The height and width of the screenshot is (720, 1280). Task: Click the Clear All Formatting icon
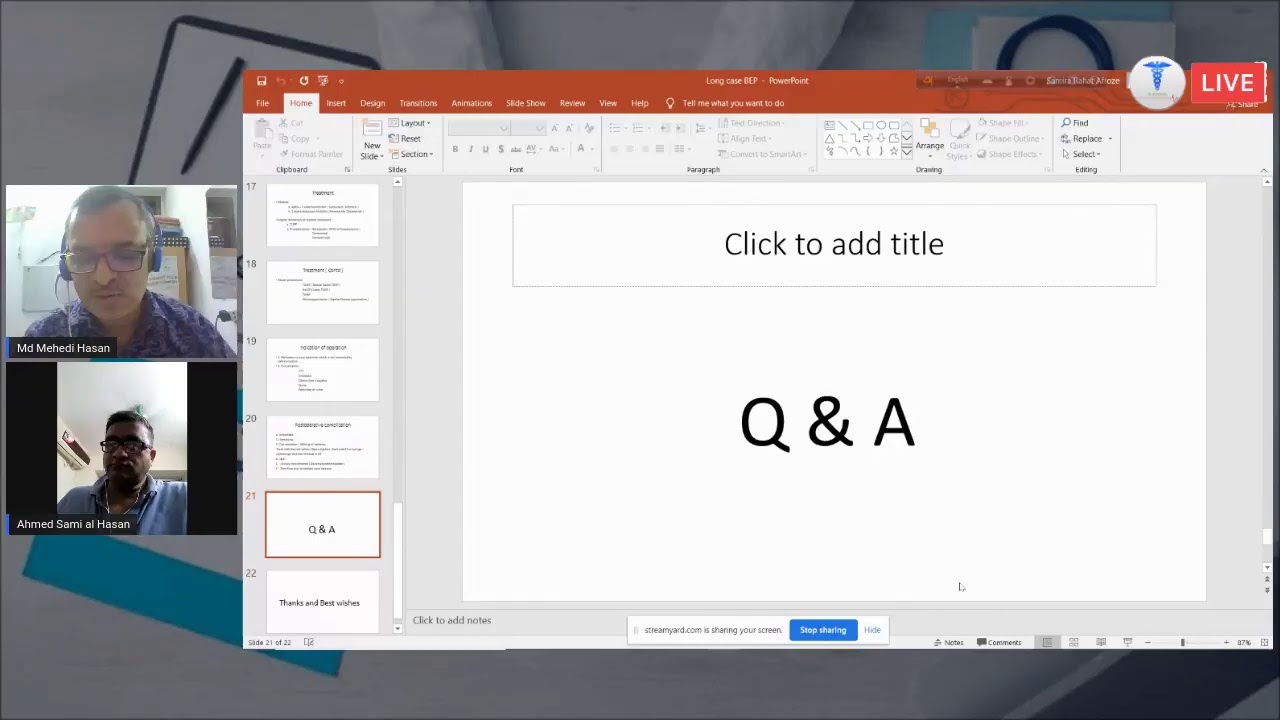(589, 128)
